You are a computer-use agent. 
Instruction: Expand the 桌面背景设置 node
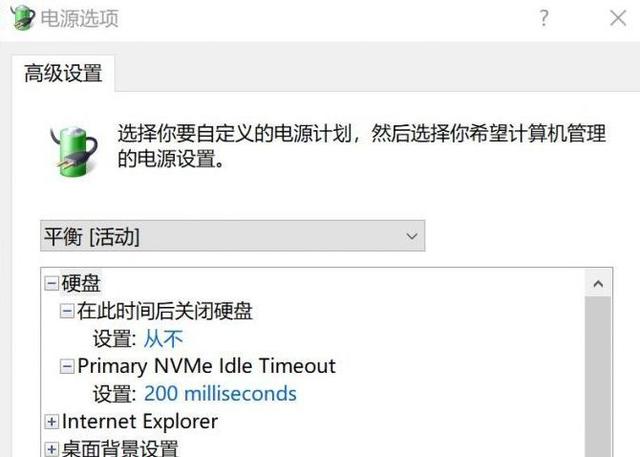coord(51,449)
